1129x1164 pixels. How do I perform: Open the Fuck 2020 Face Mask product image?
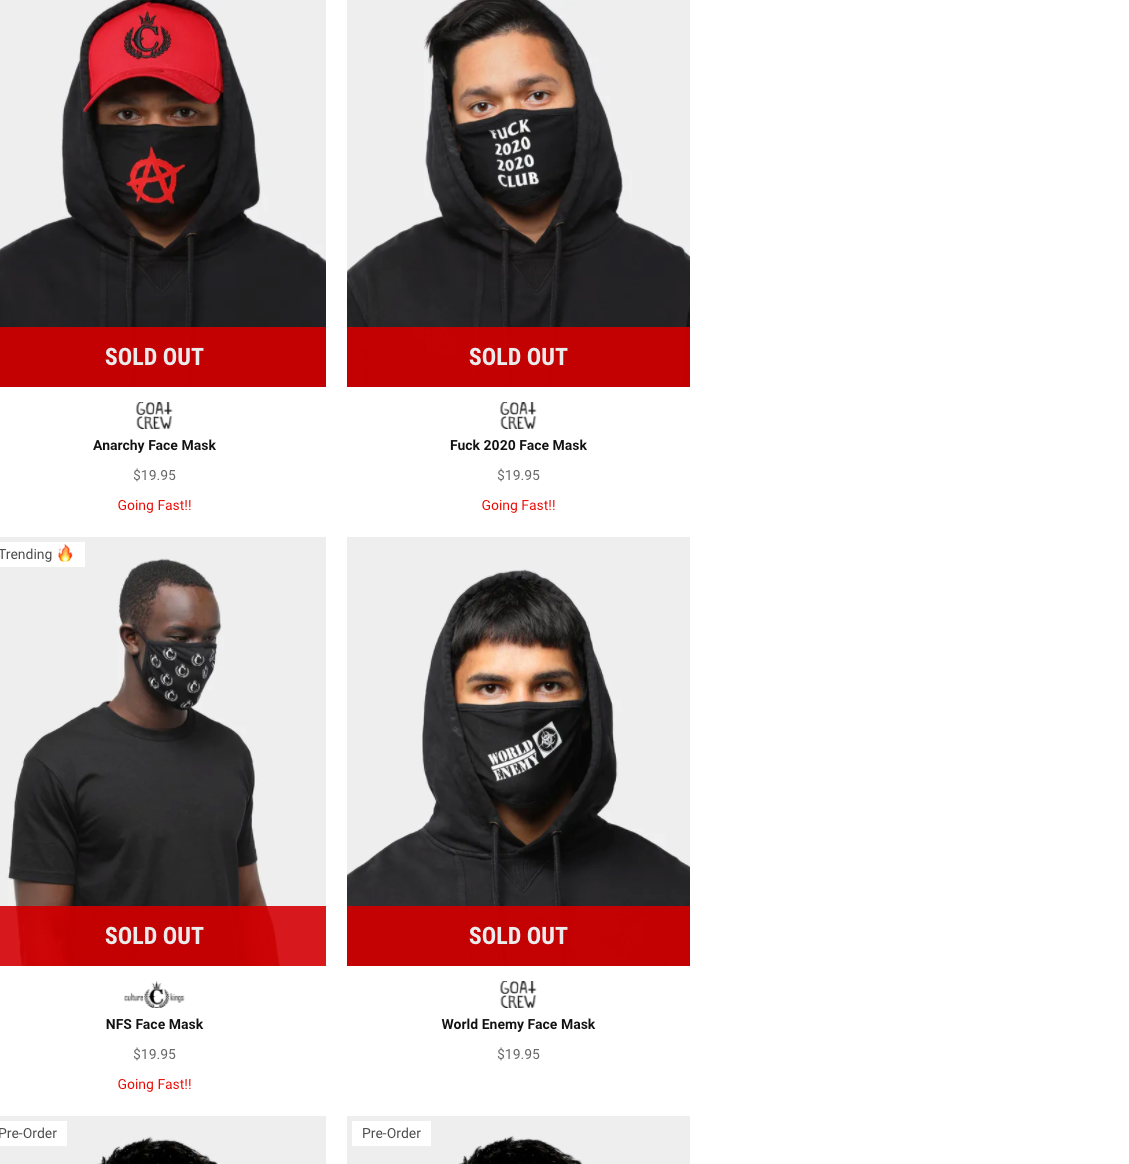pyautogui.click(x=518, y=163)
